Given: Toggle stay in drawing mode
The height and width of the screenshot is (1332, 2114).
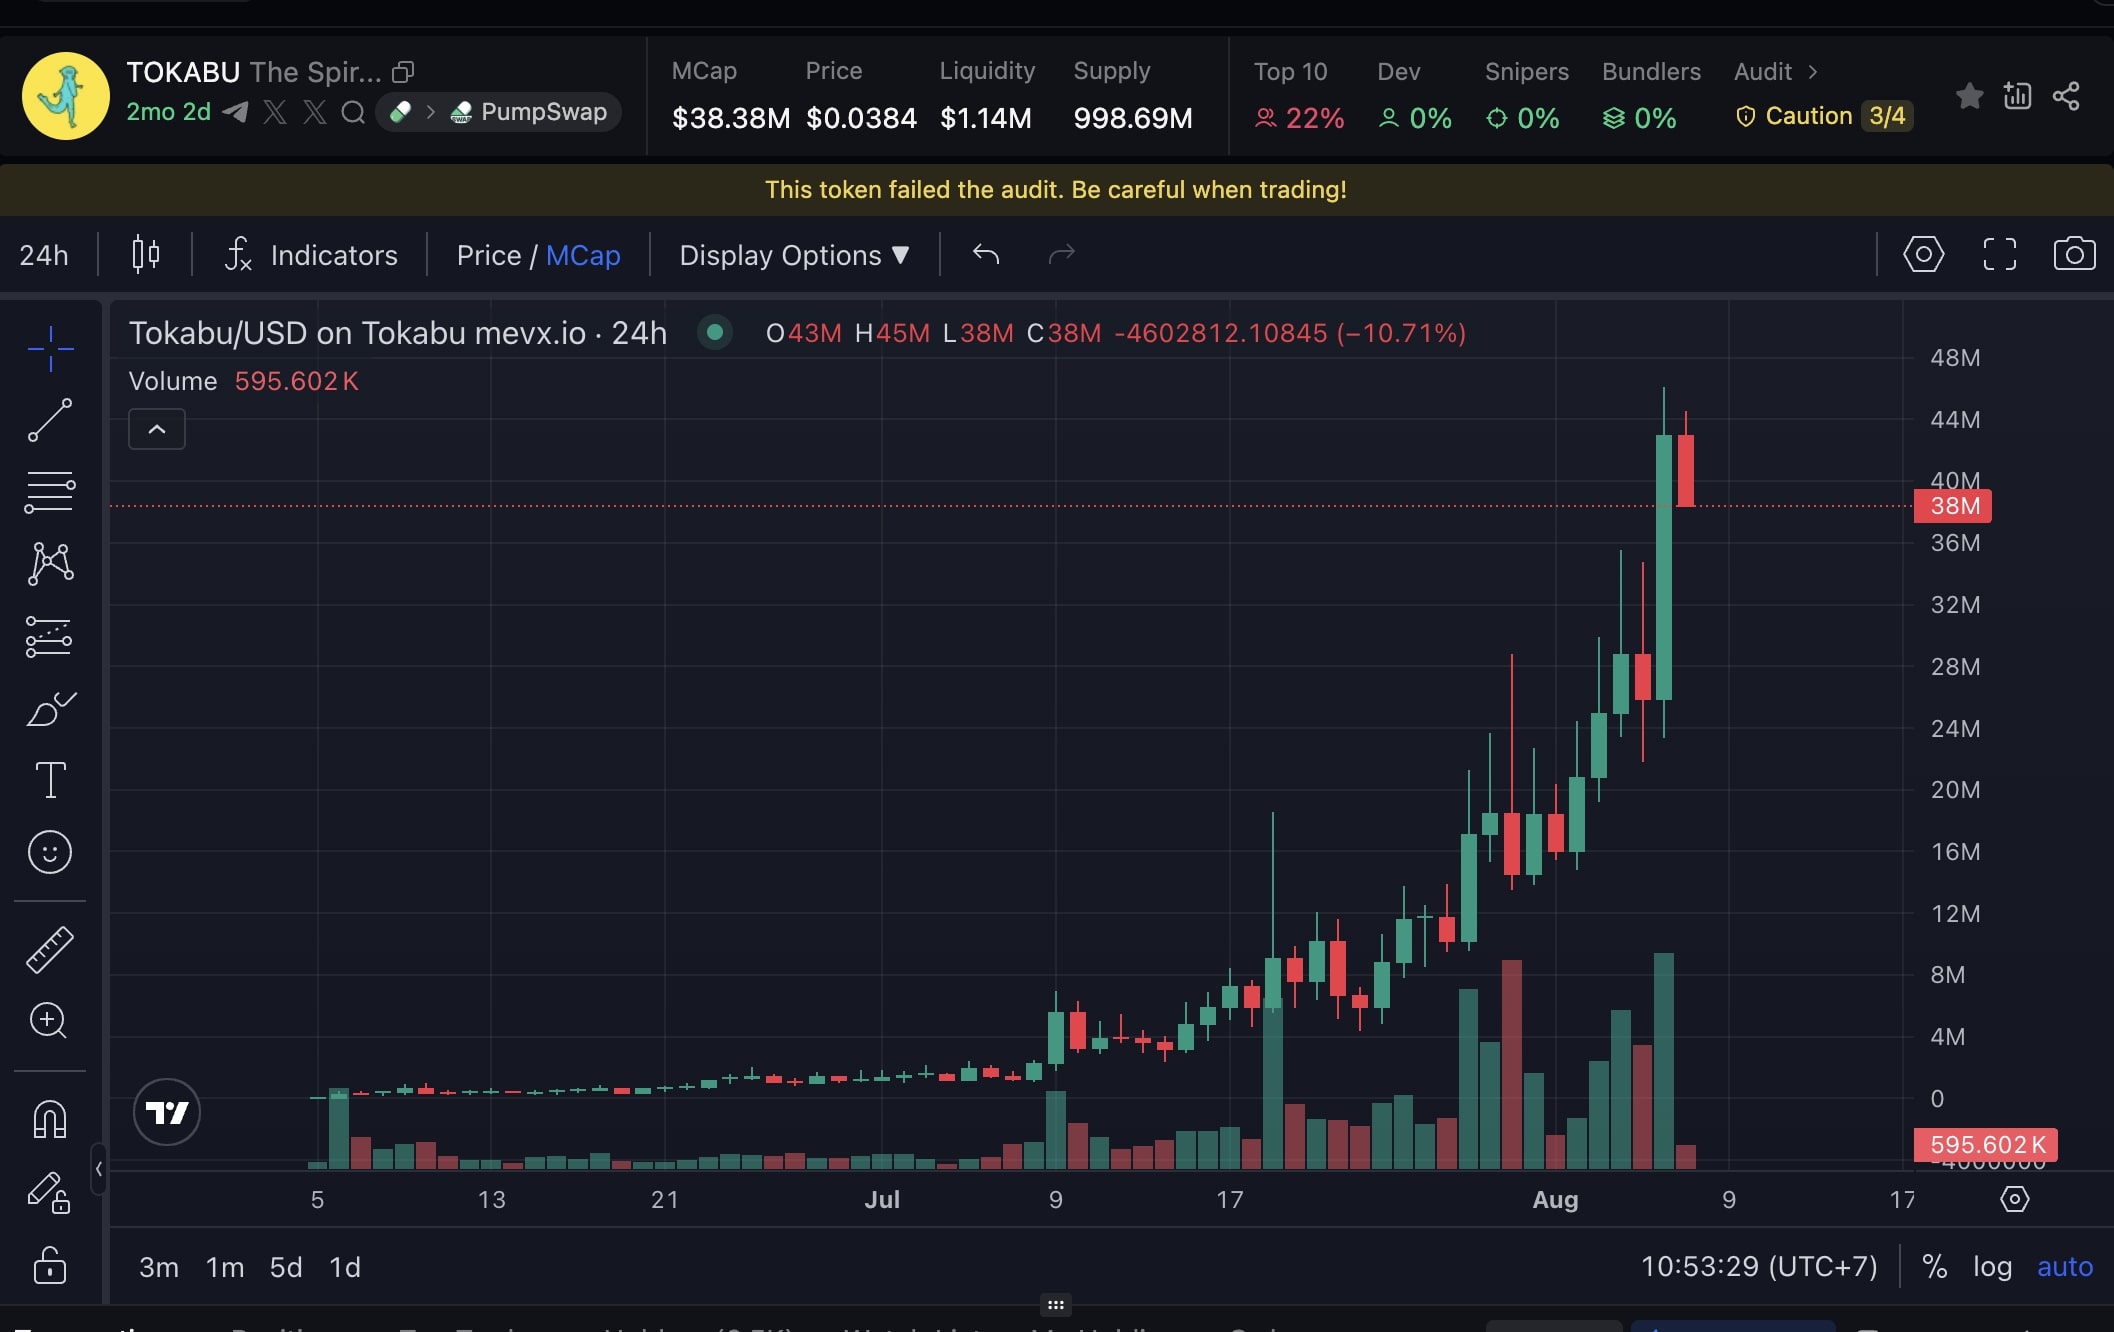Looking at the screenshot, I should (x=50, y=1192).
